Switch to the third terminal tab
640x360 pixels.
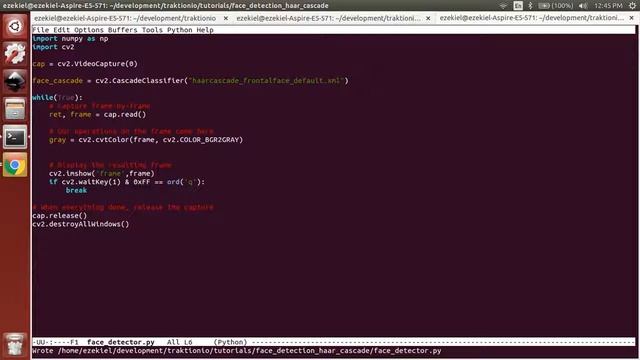pos(531,18)
